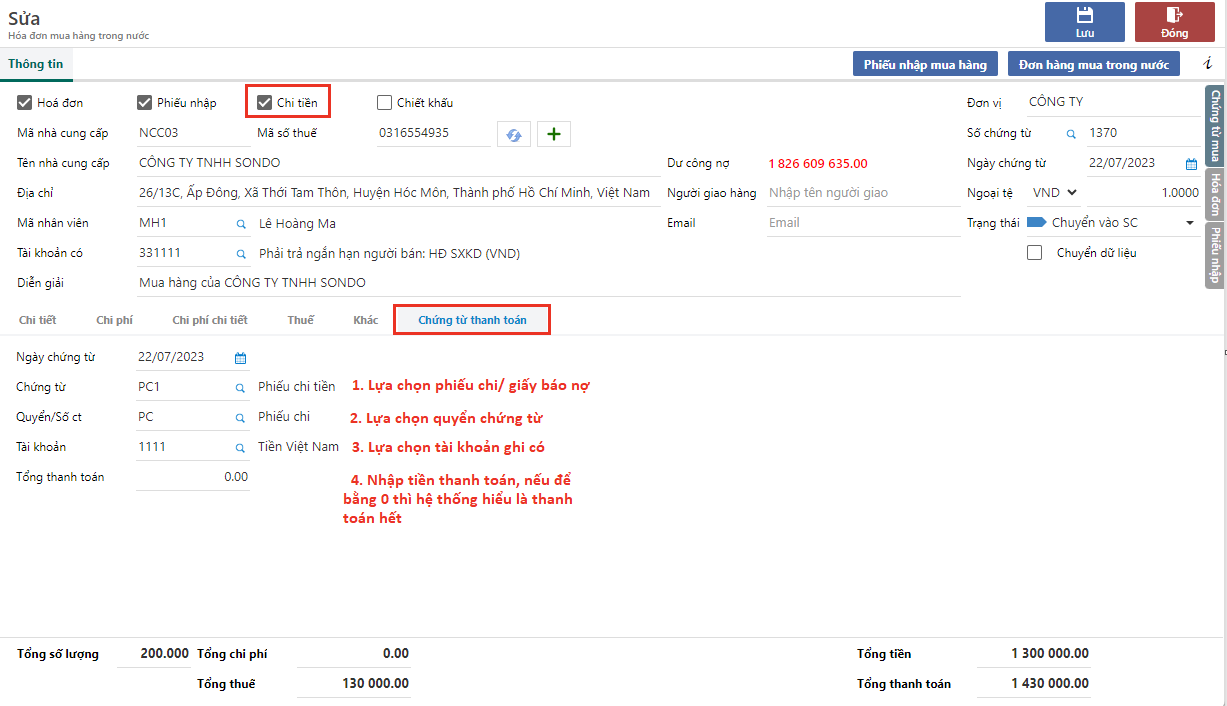
Task: Tick the Chuyển dữ liệu checkbox
Action: pyautogui.click(x=1035, y=253)
